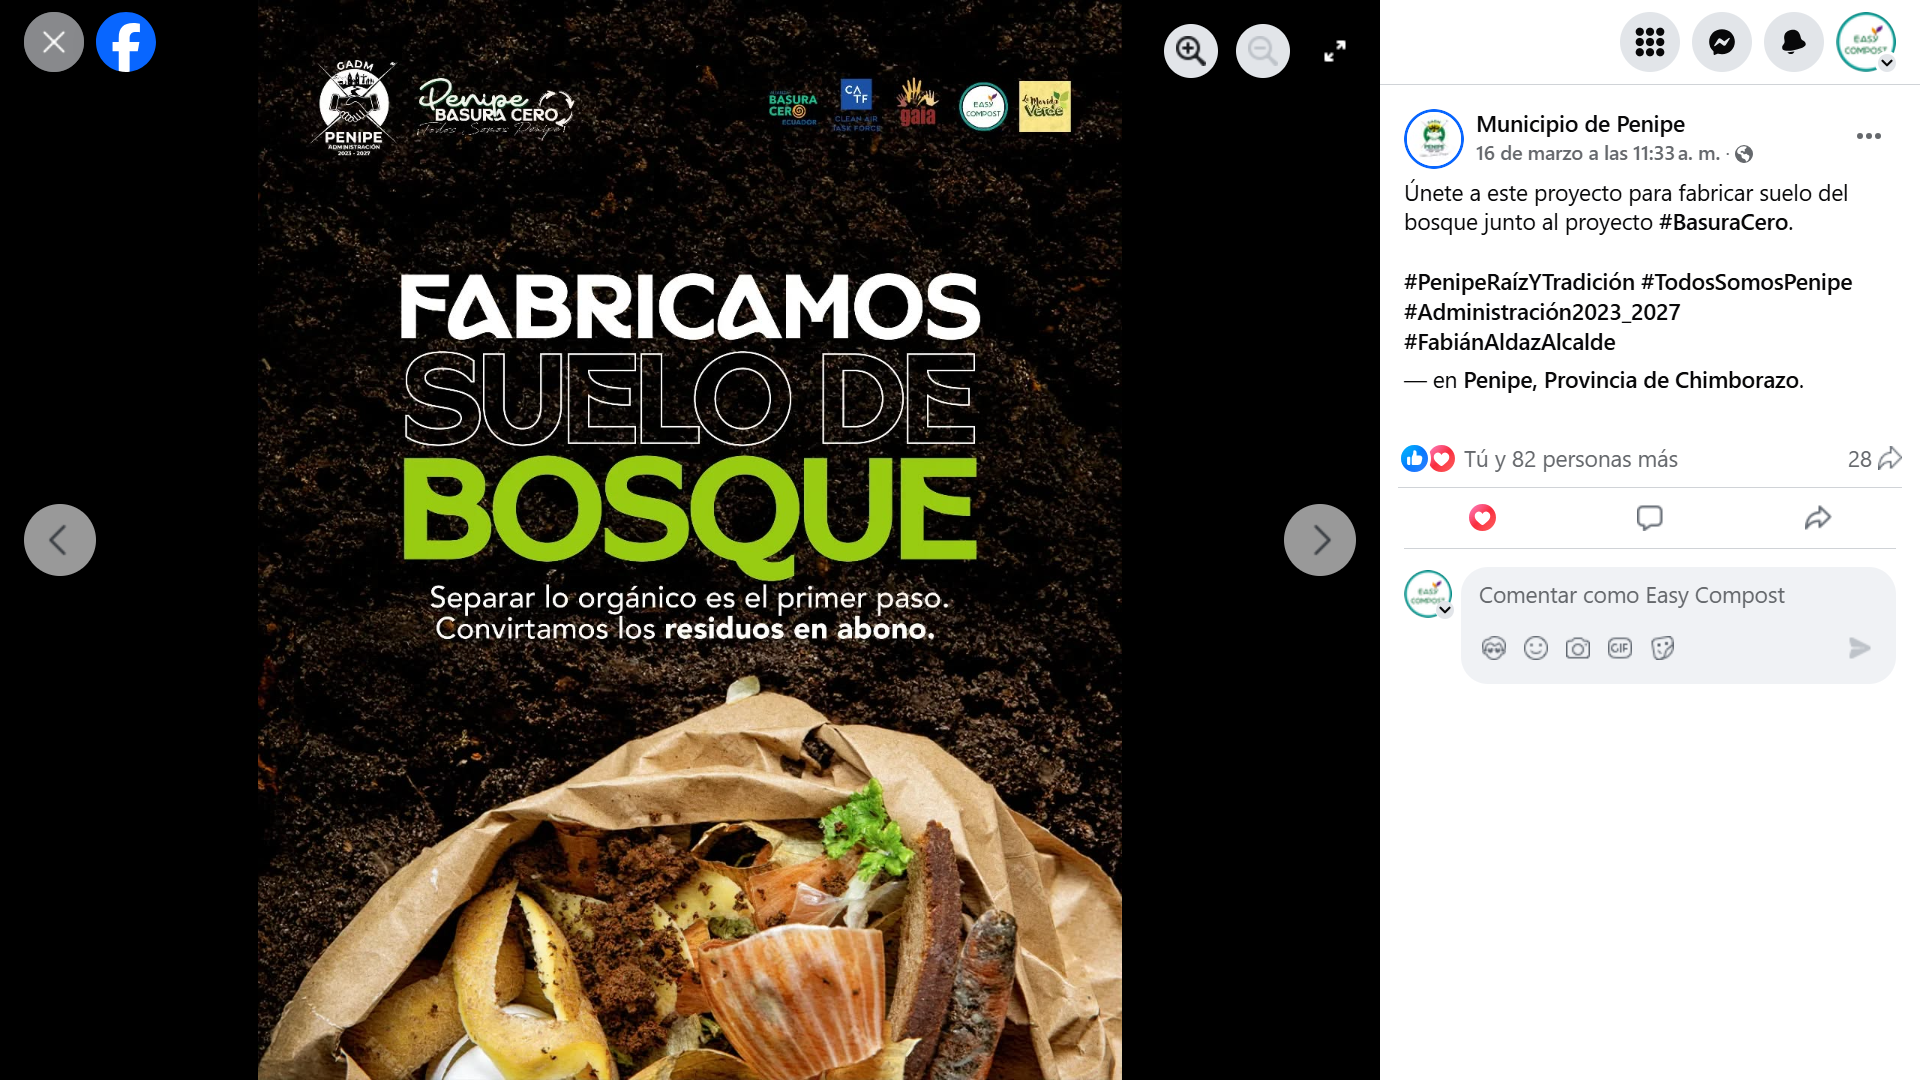Open the #TodosSomosPenipe hashtag
The image size is (1920, 1080).
click(1746, 282)
